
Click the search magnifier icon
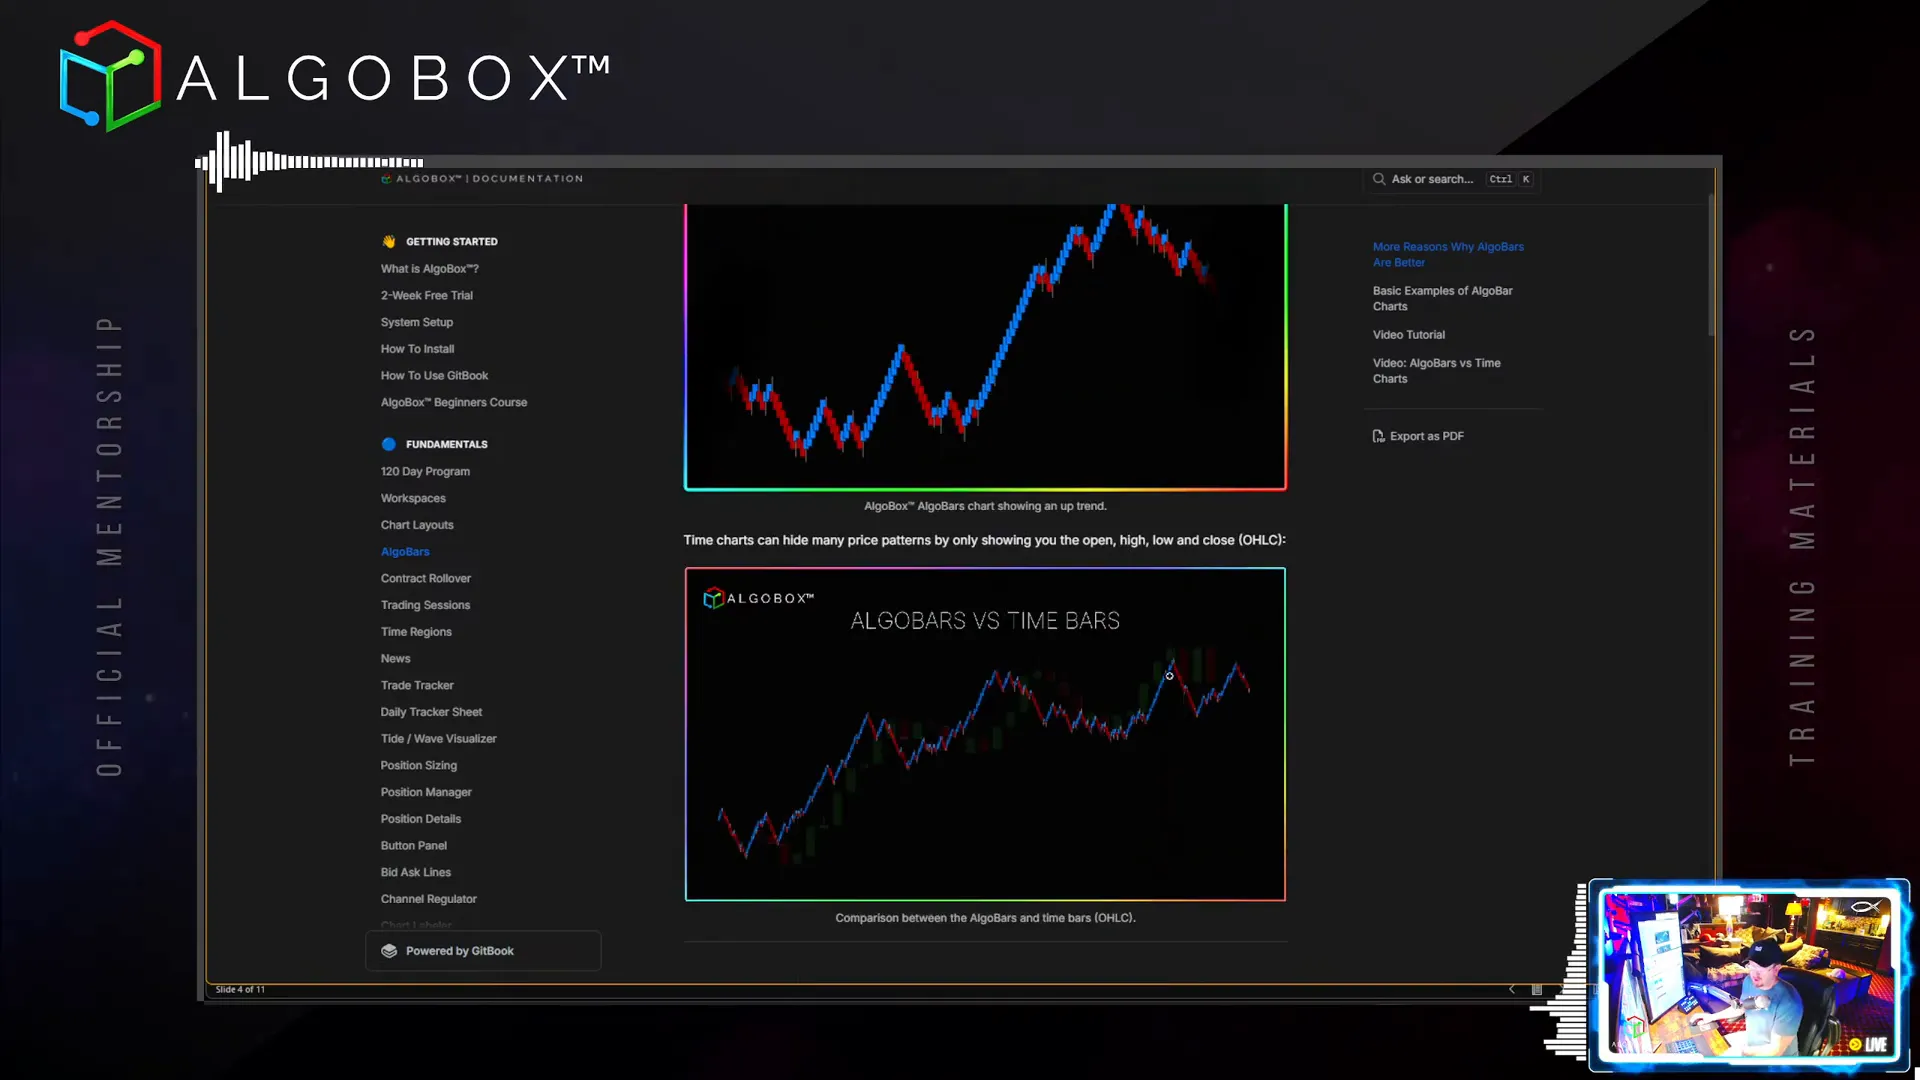(x=1379, y=179)
